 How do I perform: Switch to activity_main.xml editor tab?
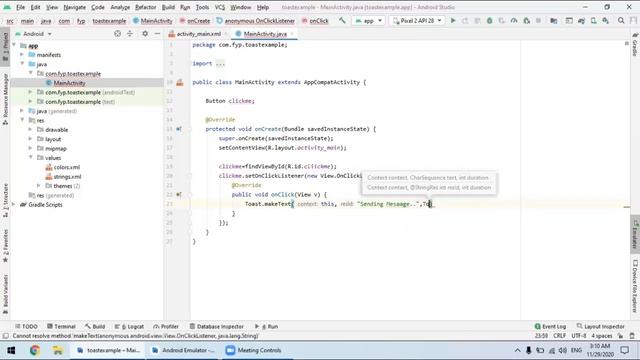point(198,34)
